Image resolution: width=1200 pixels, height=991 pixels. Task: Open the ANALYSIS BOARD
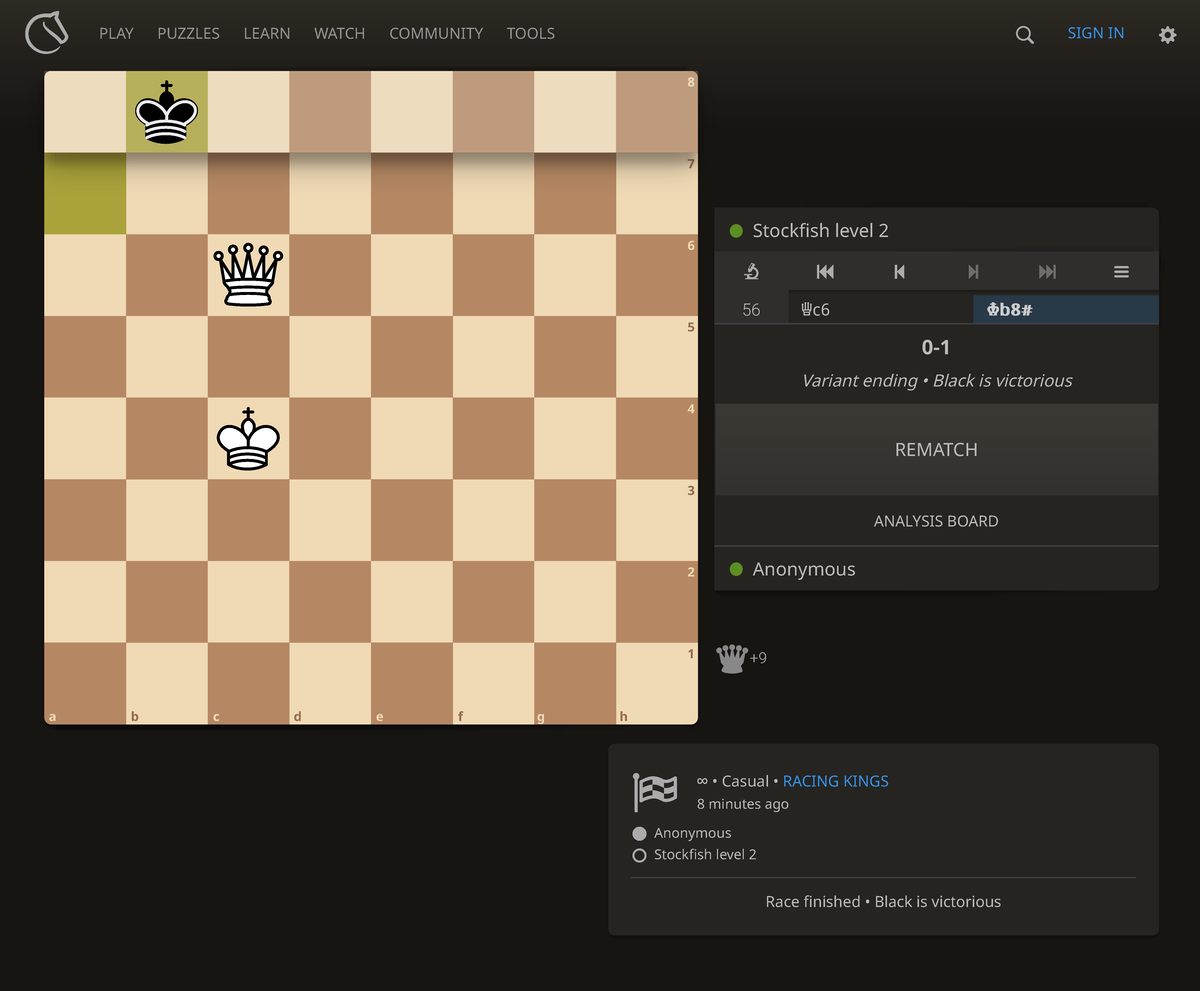coord(936,520)
